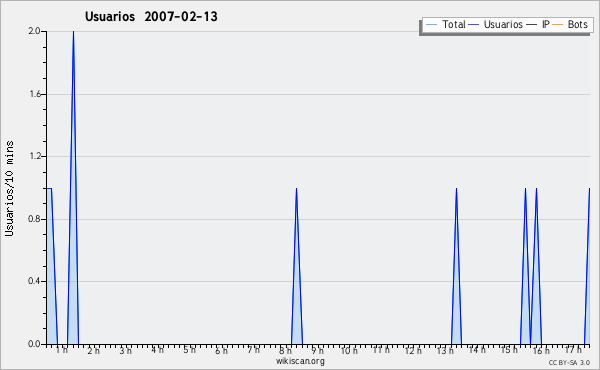Click the 'CC BY-SA 3.0' license text
Viewport: 600px width, 370px height.
(569, 362)
